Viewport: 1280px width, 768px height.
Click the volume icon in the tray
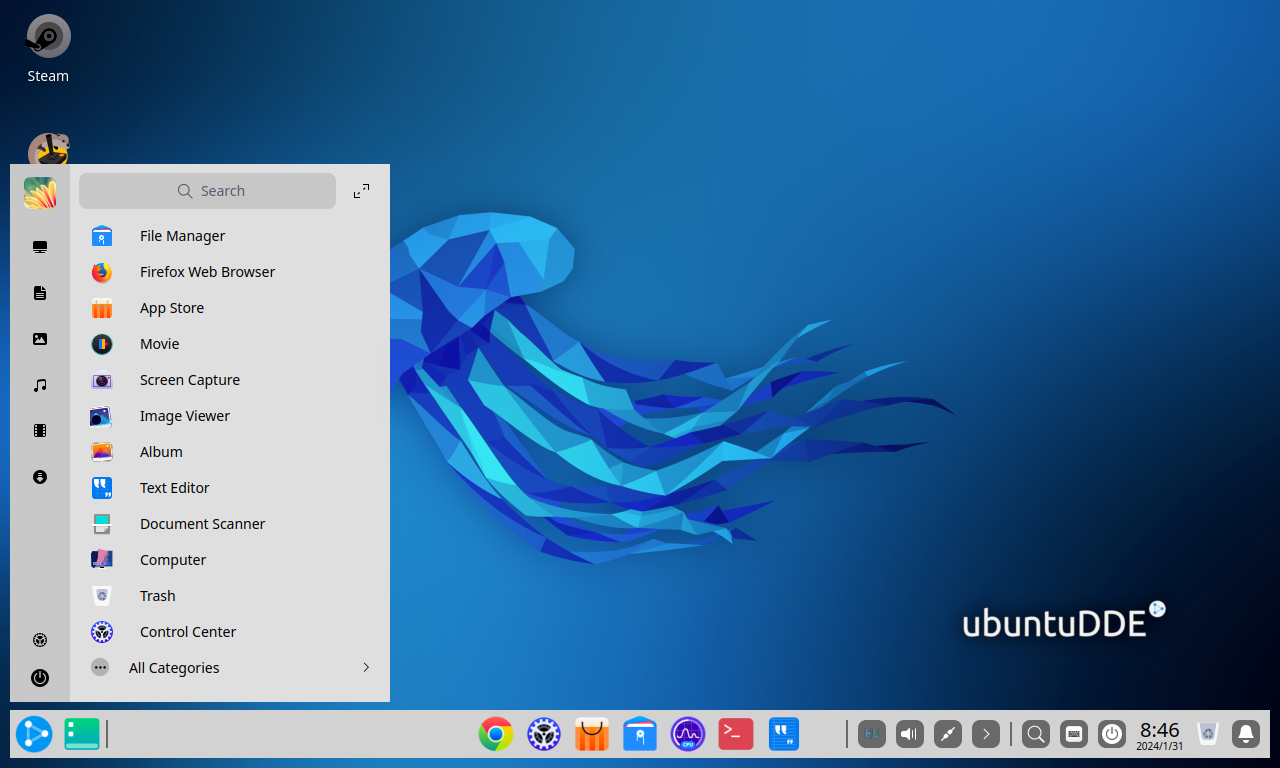[x=910, y=734]
